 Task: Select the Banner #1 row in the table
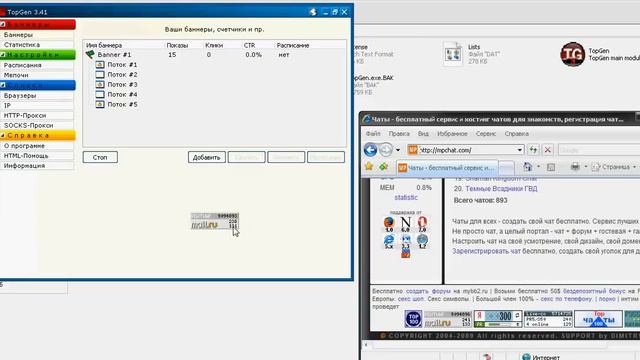(x=215, y=54)
